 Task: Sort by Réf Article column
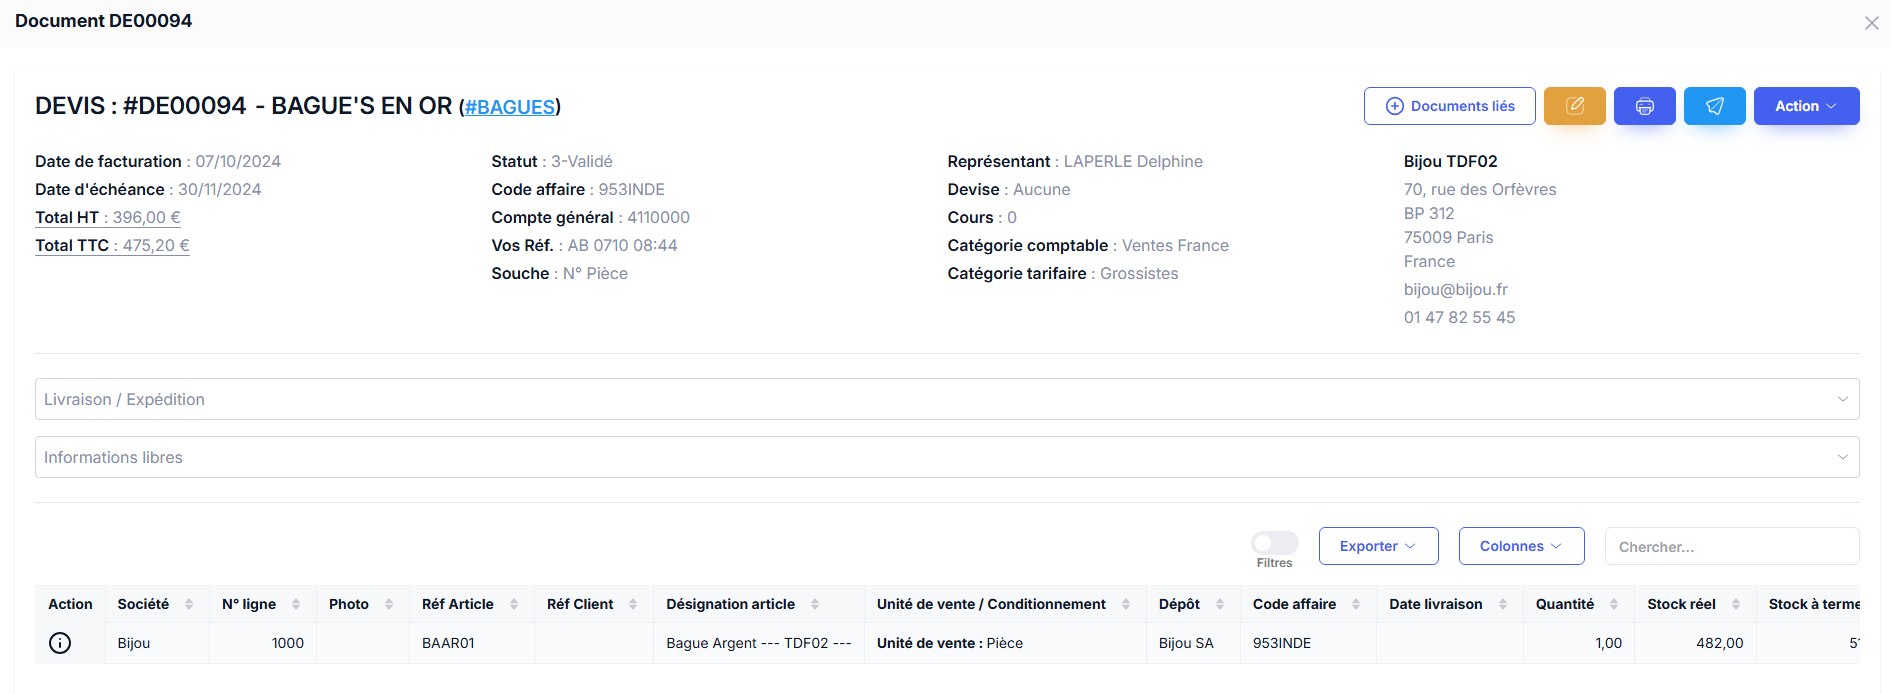514,604
